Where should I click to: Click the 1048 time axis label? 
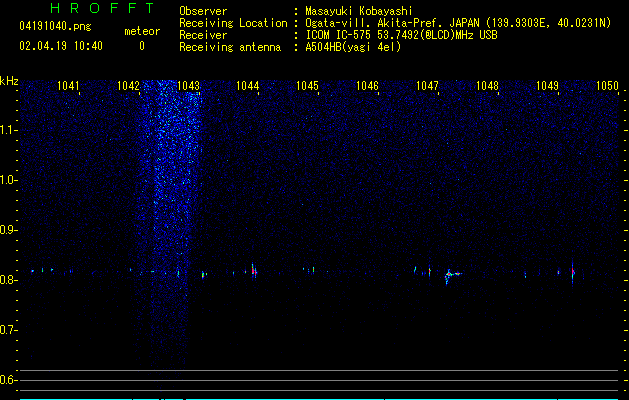coord(487,85)
